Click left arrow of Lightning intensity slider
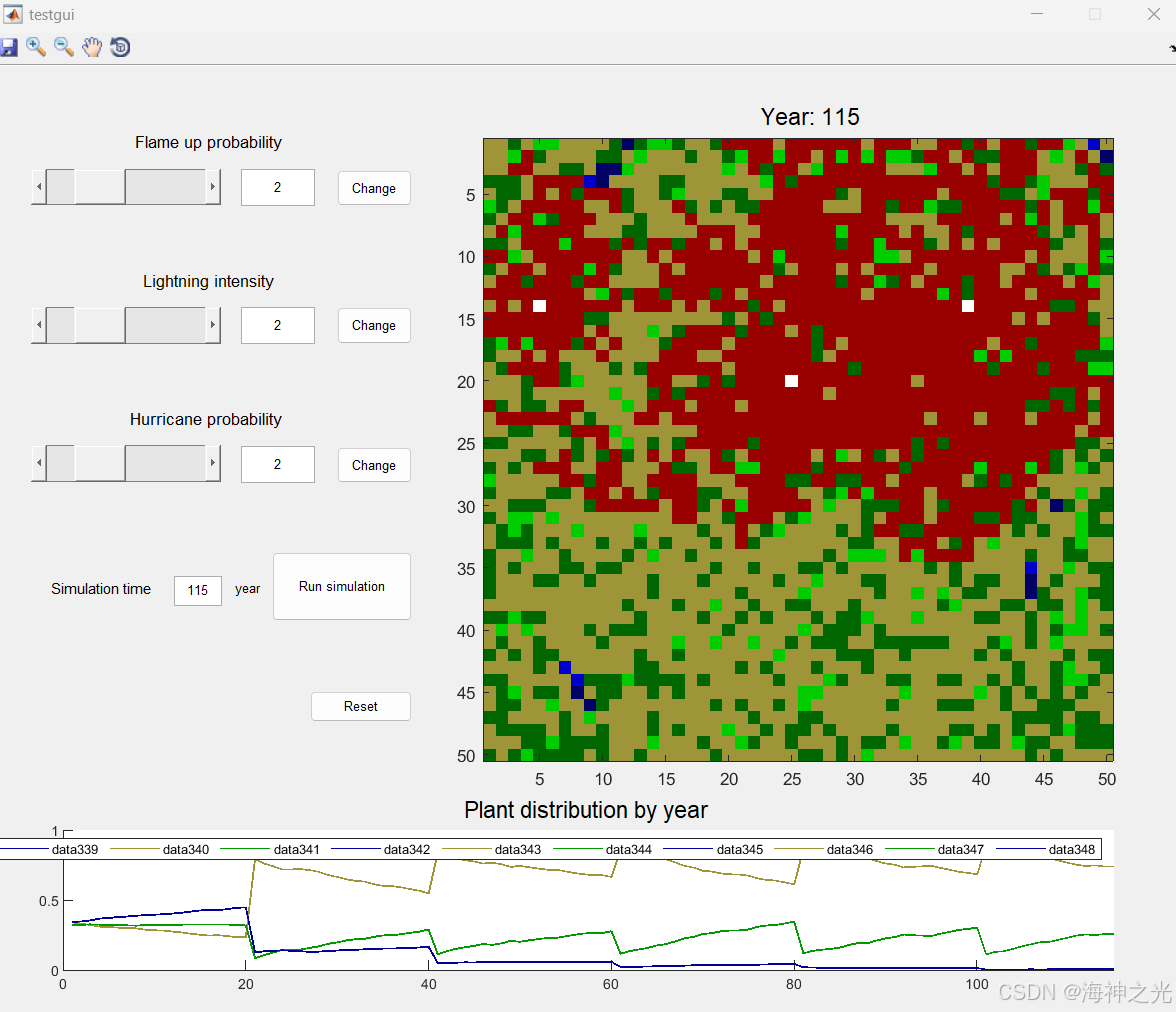Screen dimensions: 1176x1012 coord(39,325)
